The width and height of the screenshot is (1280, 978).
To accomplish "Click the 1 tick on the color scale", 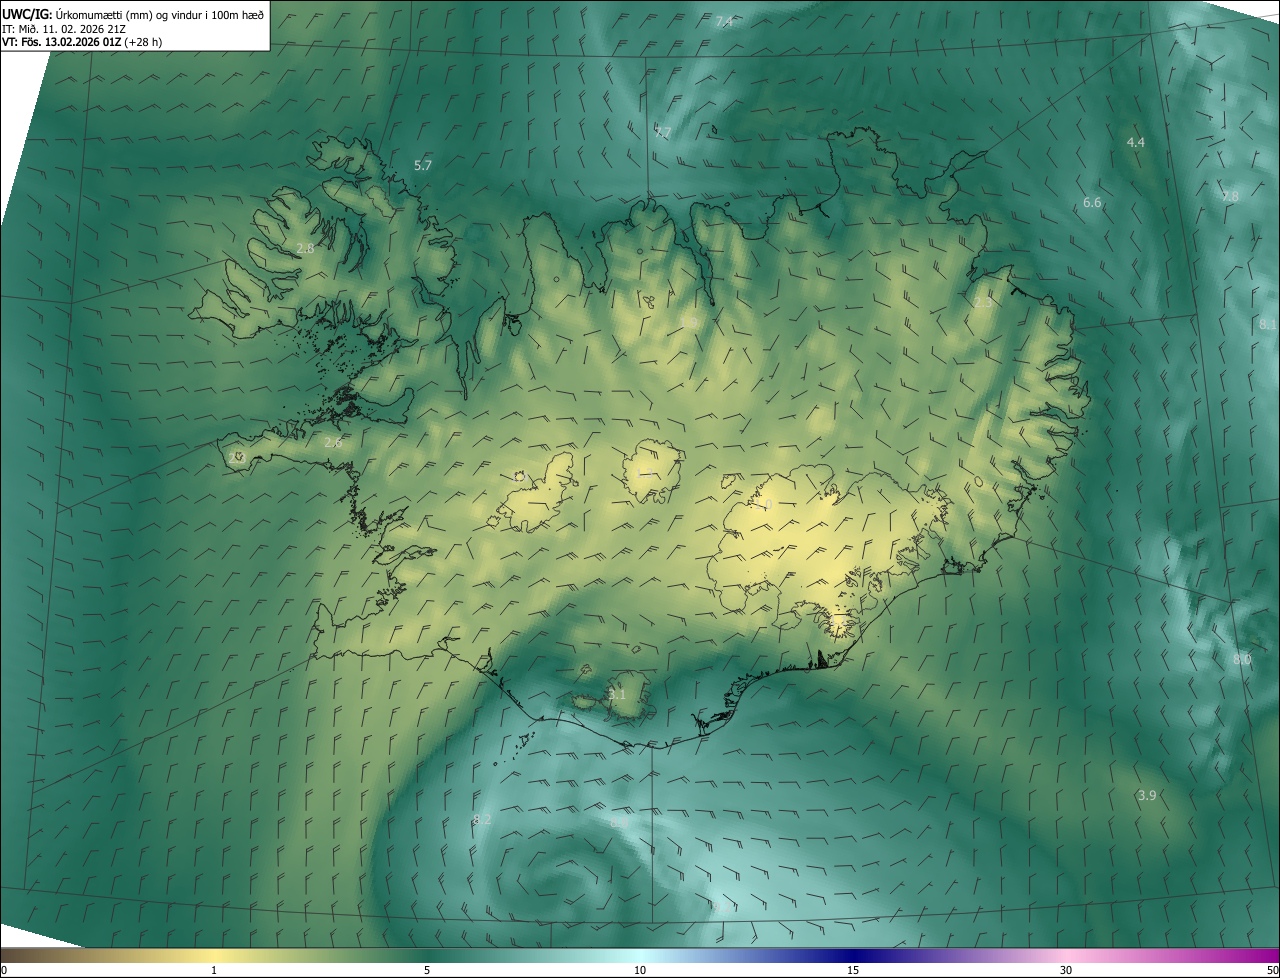I will coord(214,970).
